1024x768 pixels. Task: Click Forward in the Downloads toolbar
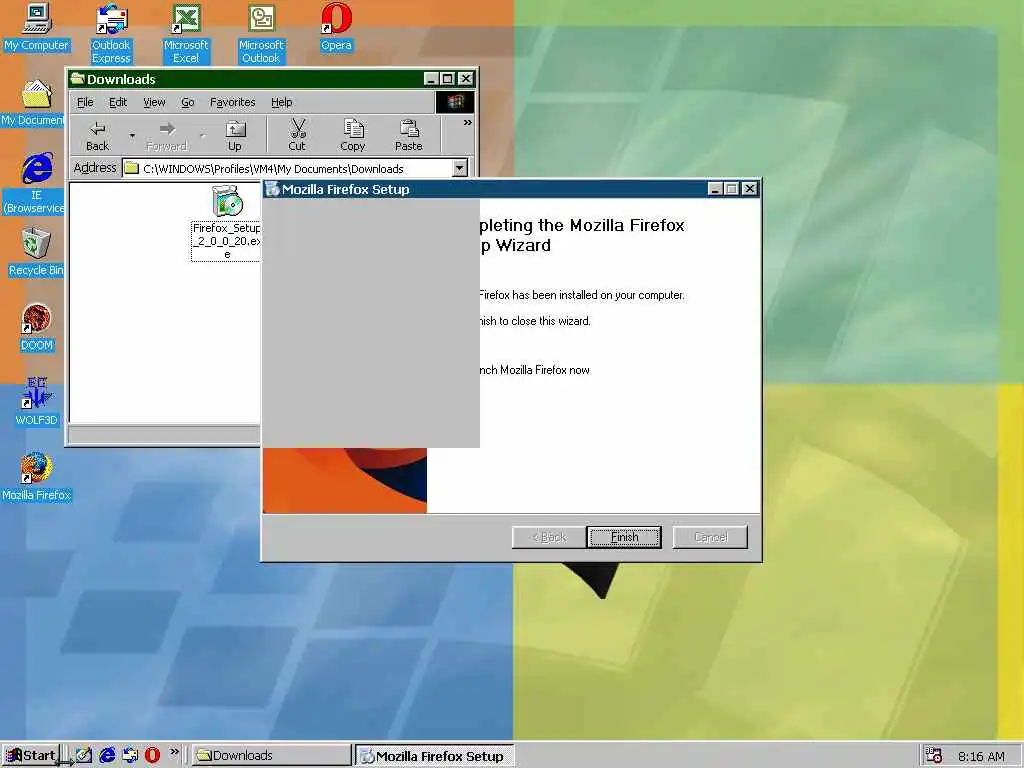coord(167,136)
